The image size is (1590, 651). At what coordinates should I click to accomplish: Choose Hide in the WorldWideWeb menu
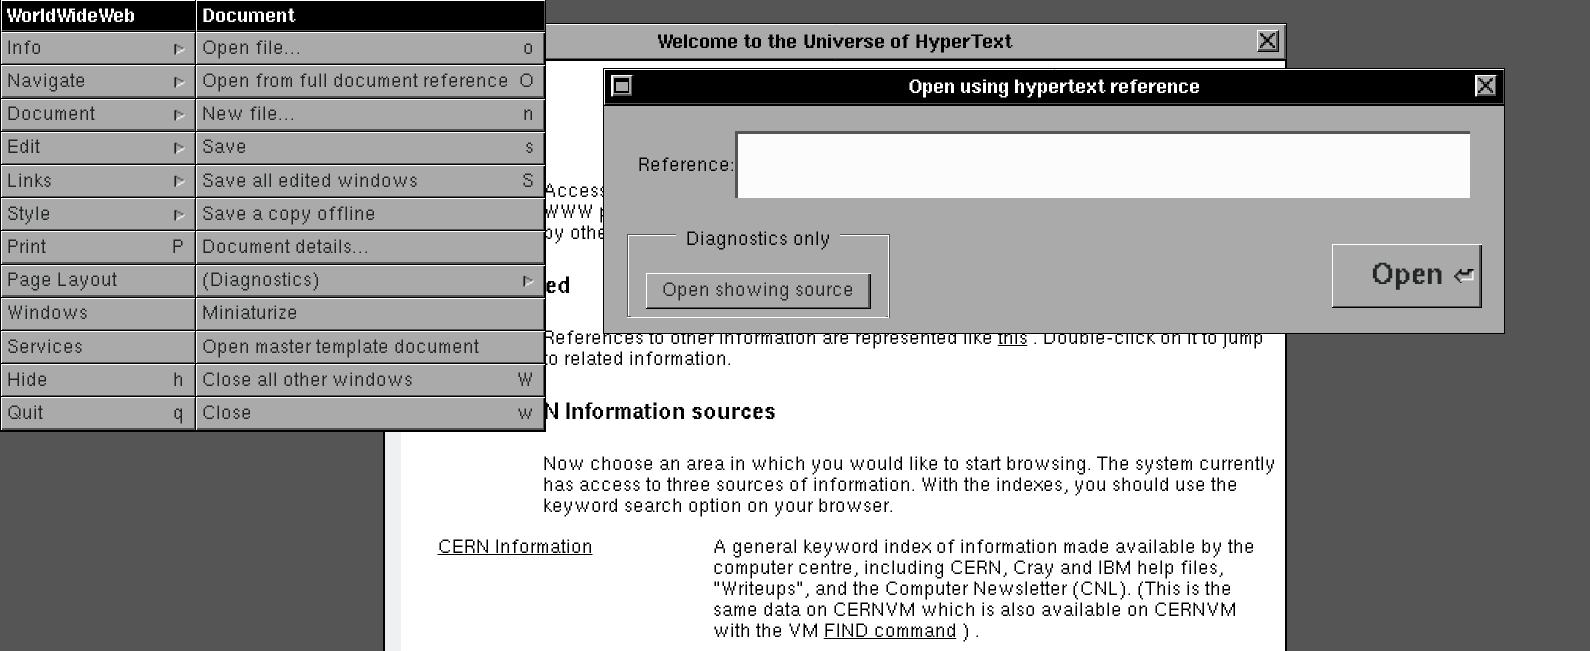[x=97, y=379]
